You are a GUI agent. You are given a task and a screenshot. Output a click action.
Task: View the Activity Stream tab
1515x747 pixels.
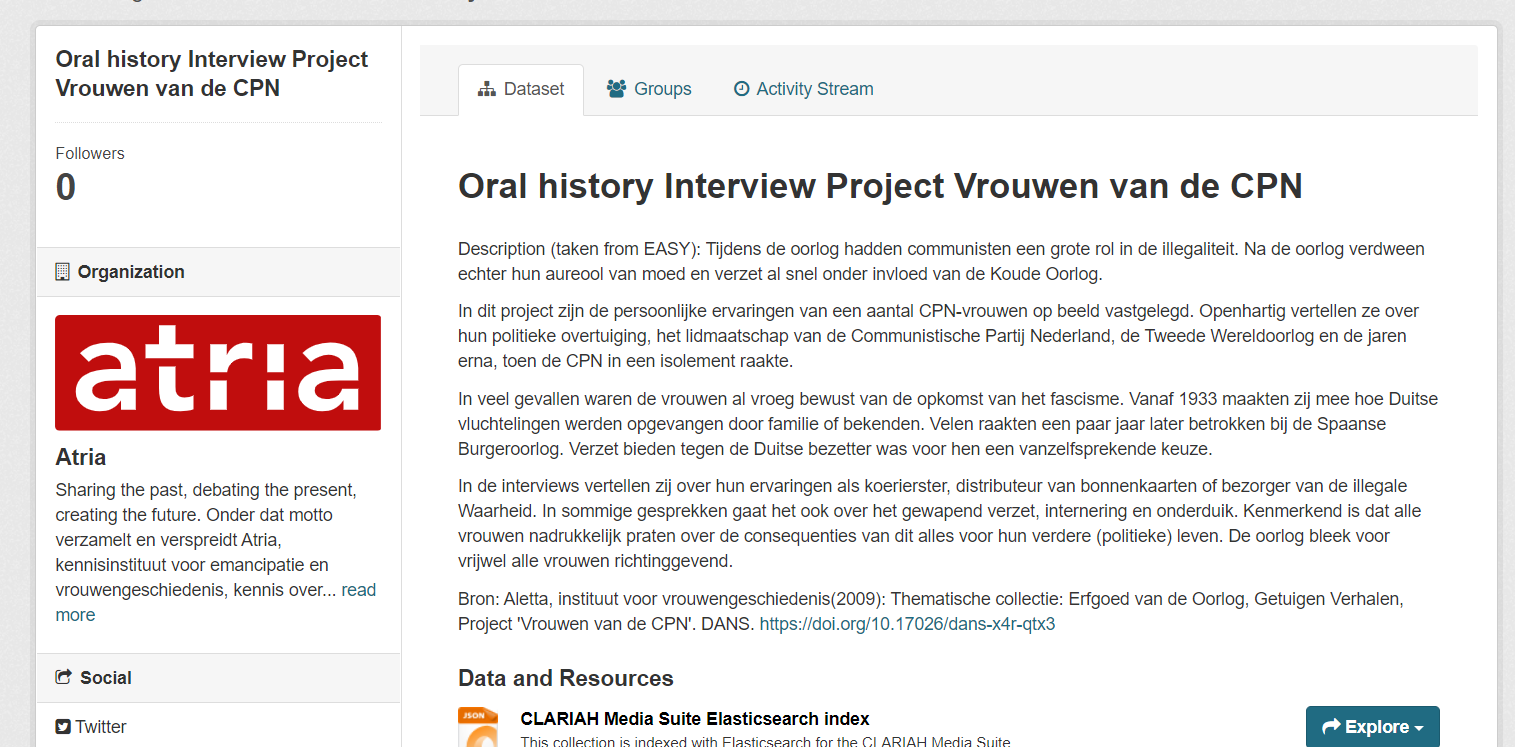click(x=803, y=89)
